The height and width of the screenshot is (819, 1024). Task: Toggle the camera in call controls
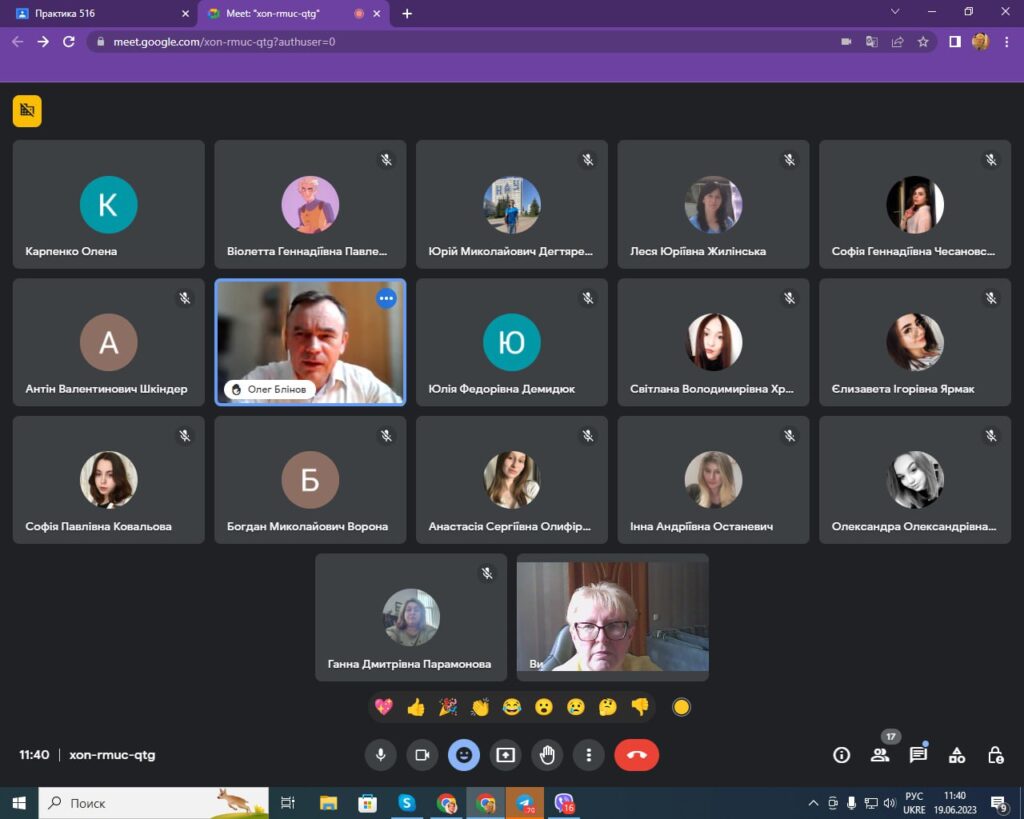click(x=422, y=755)
